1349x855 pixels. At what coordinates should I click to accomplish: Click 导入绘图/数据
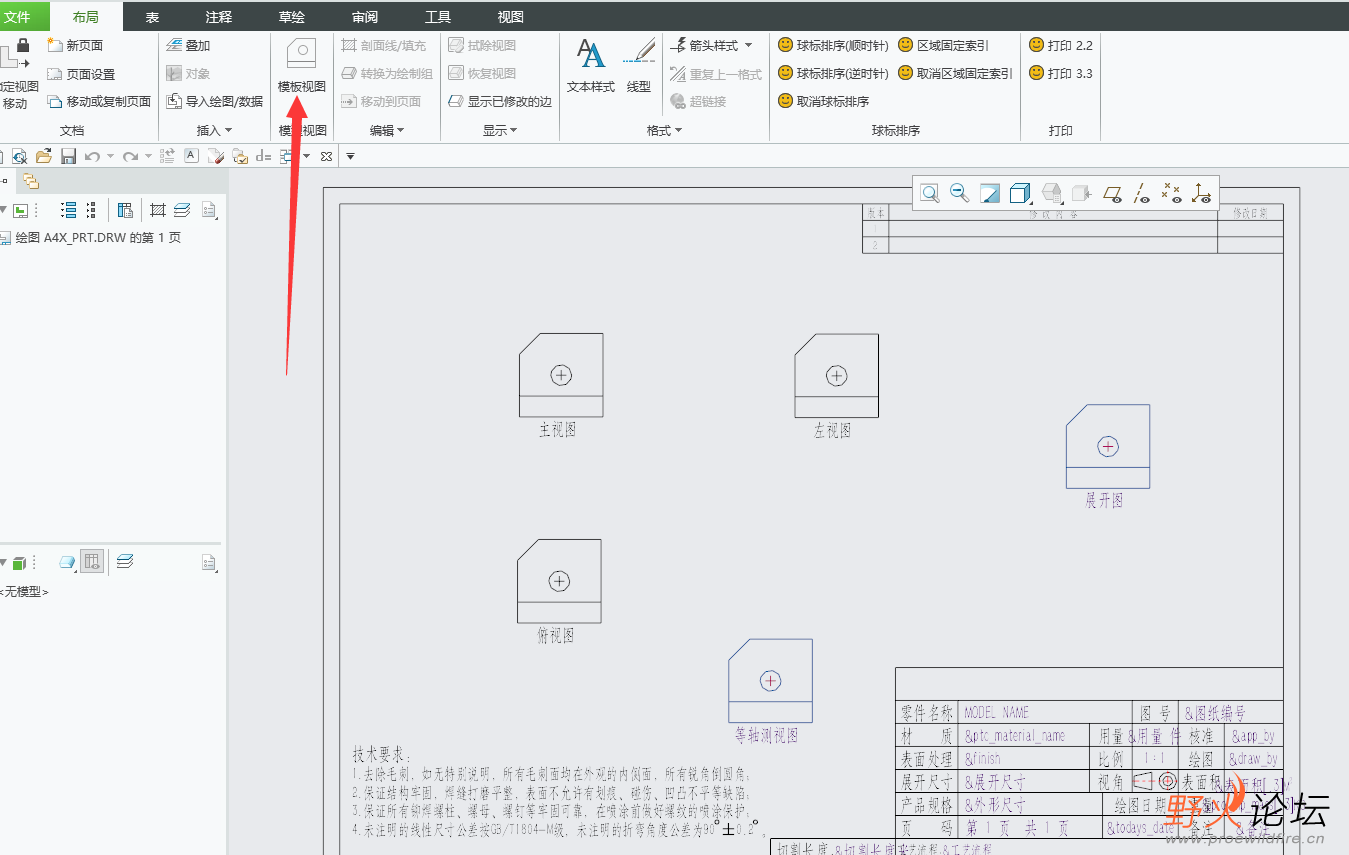tap(214, 101)
